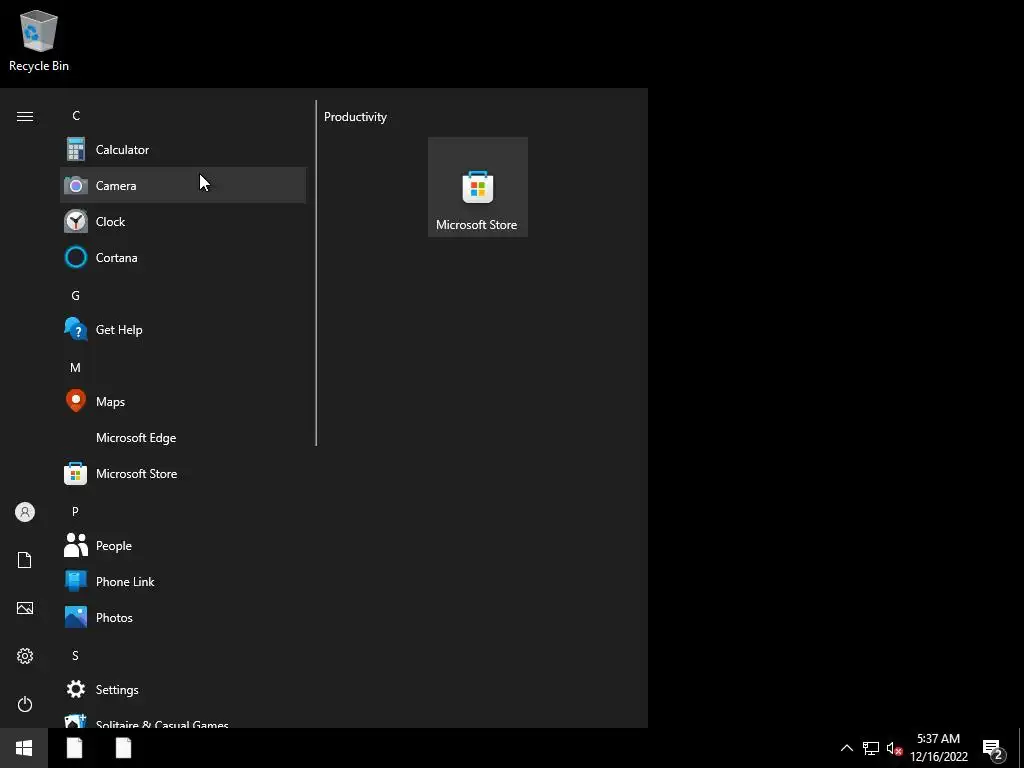
Task: Open Solitaire & Casual Games
Action: [x=183, y=720]
